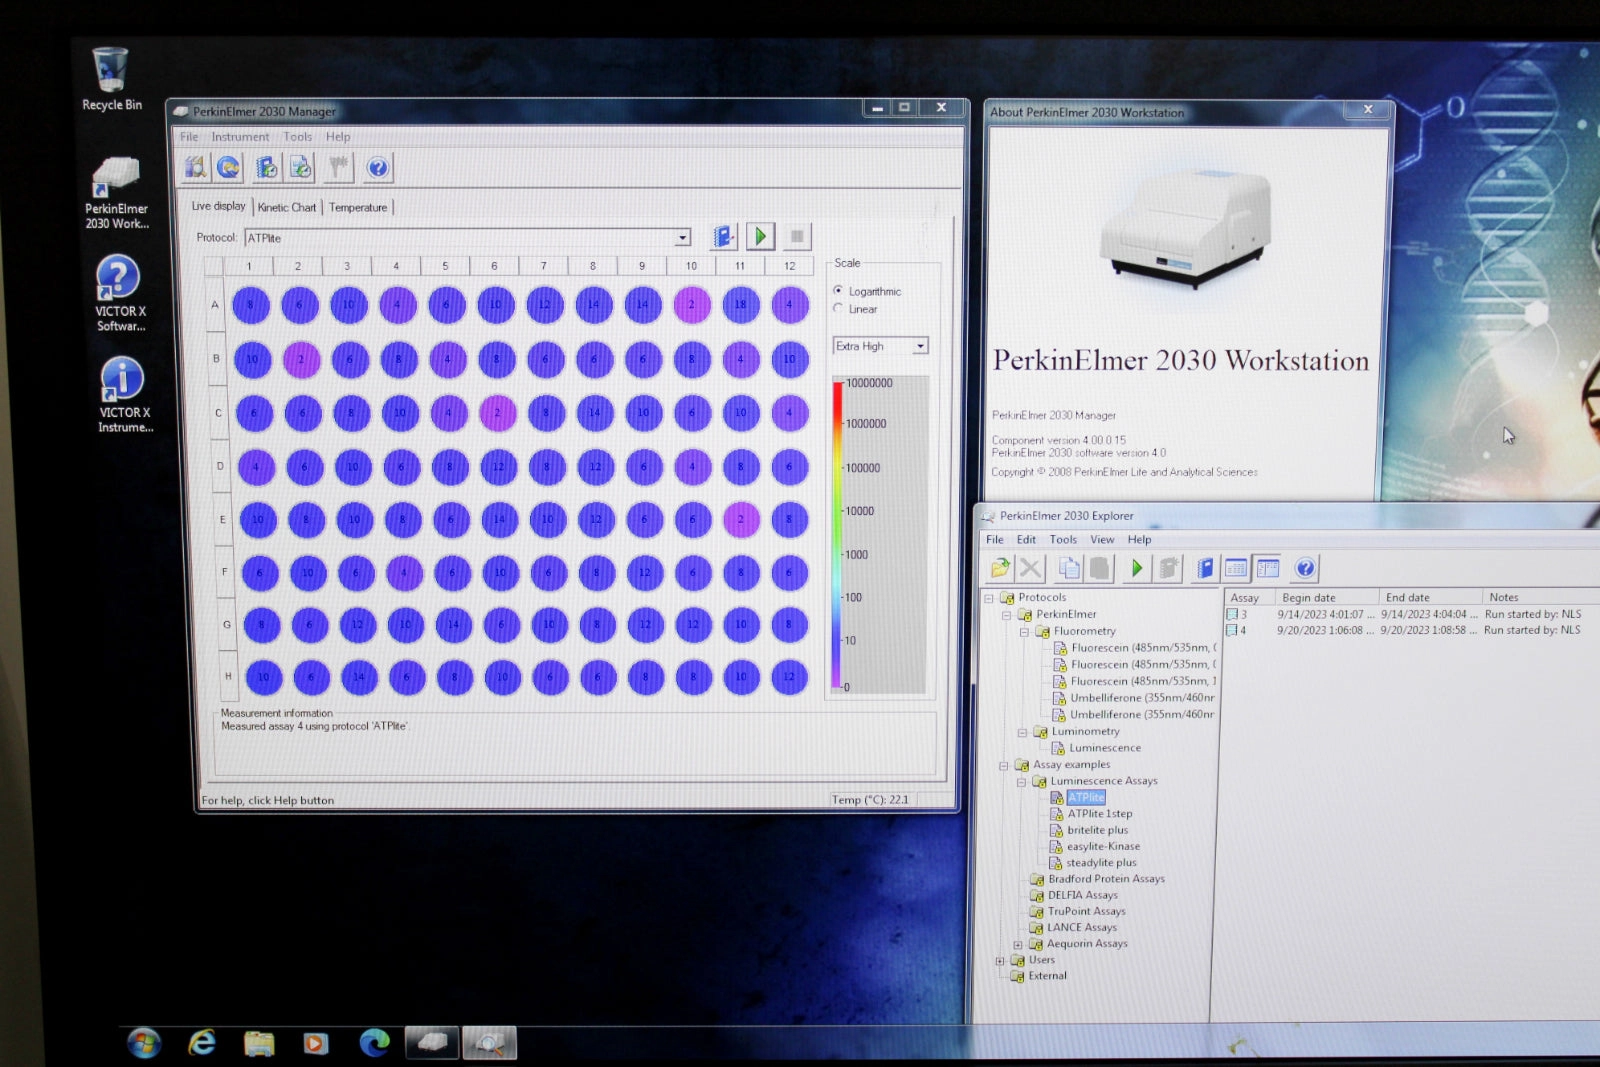Collapse the Luminescence Assays folder expander
Image resolution: width=1600 pixels, height=1067 pixels.
[x=1021, y=782]
